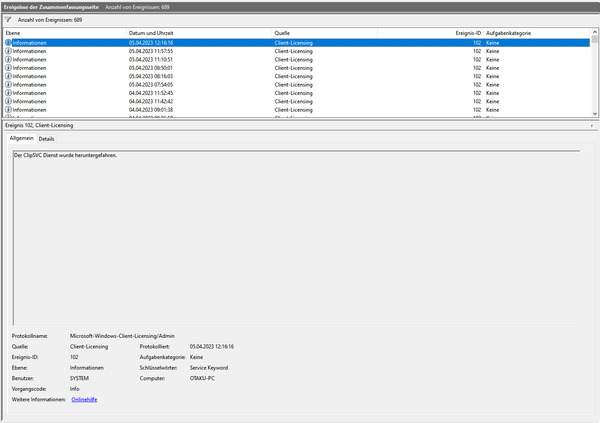This screenshot has width=600, height=423.
Task: Click info icon of 05.04.2023 08:50:01 row
Action: (8, 68)
